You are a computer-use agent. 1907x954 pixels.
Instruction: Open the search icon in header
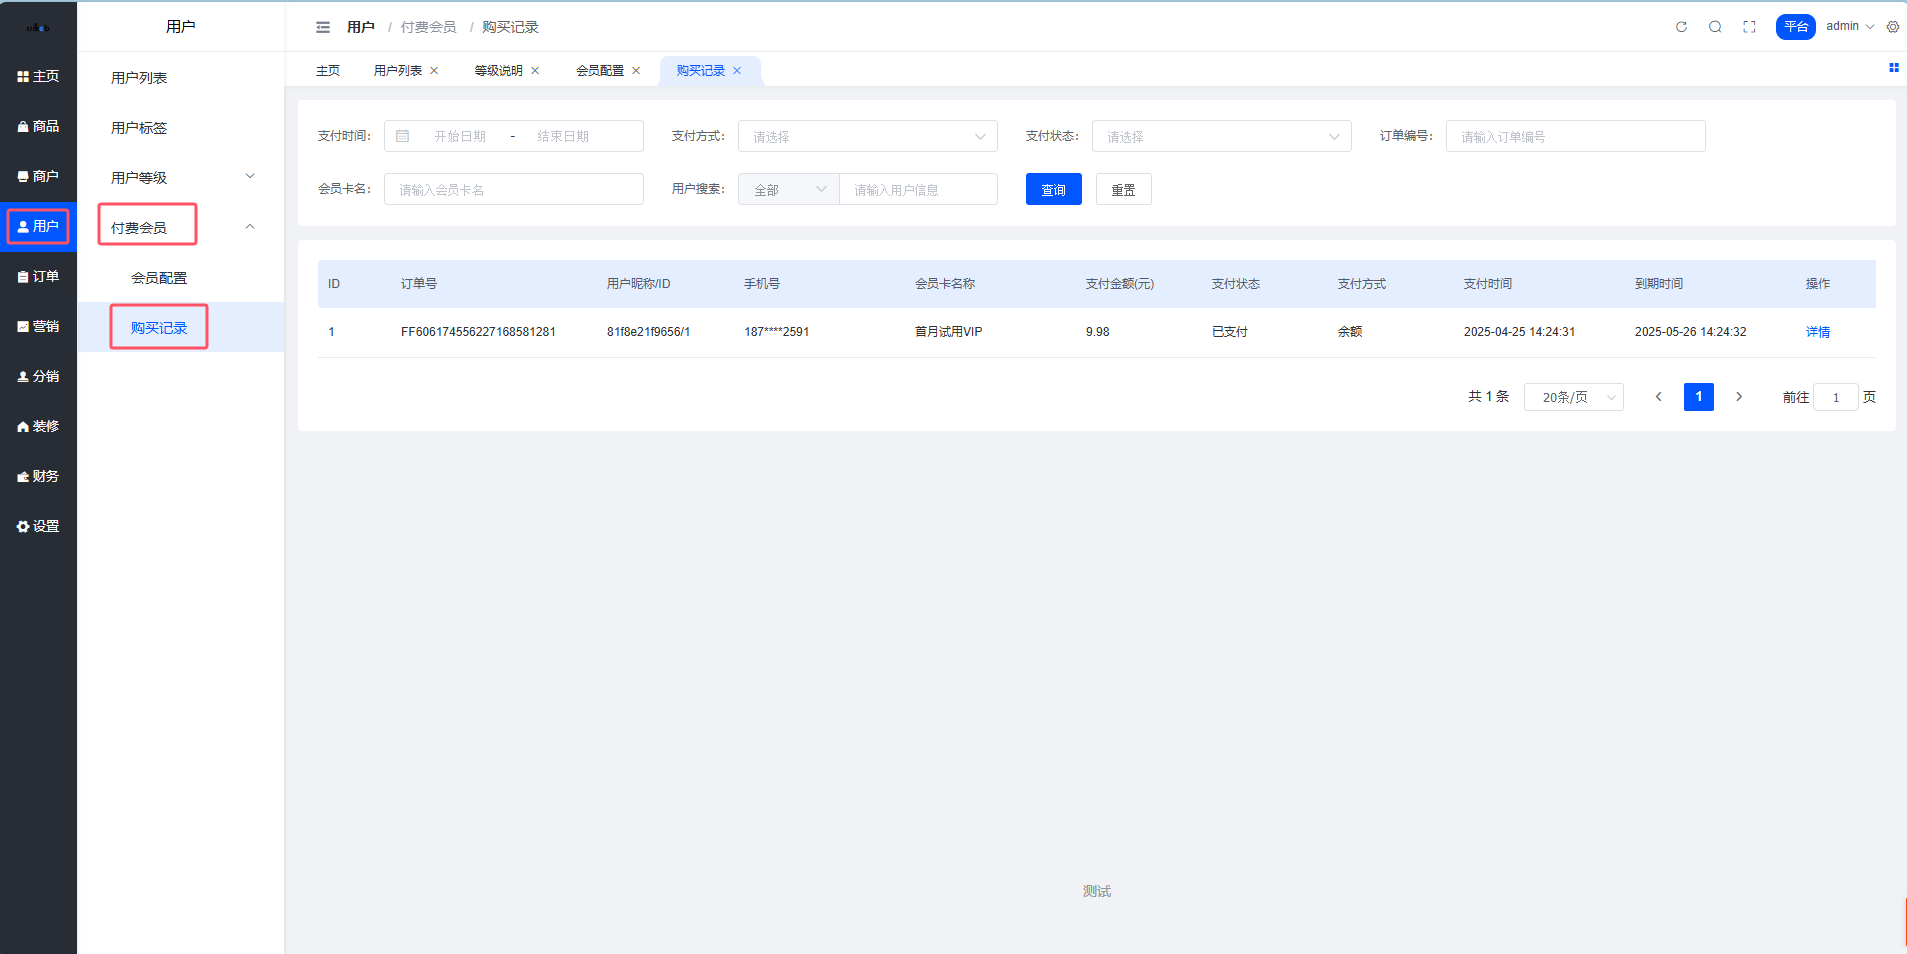tap(1715, 27)
